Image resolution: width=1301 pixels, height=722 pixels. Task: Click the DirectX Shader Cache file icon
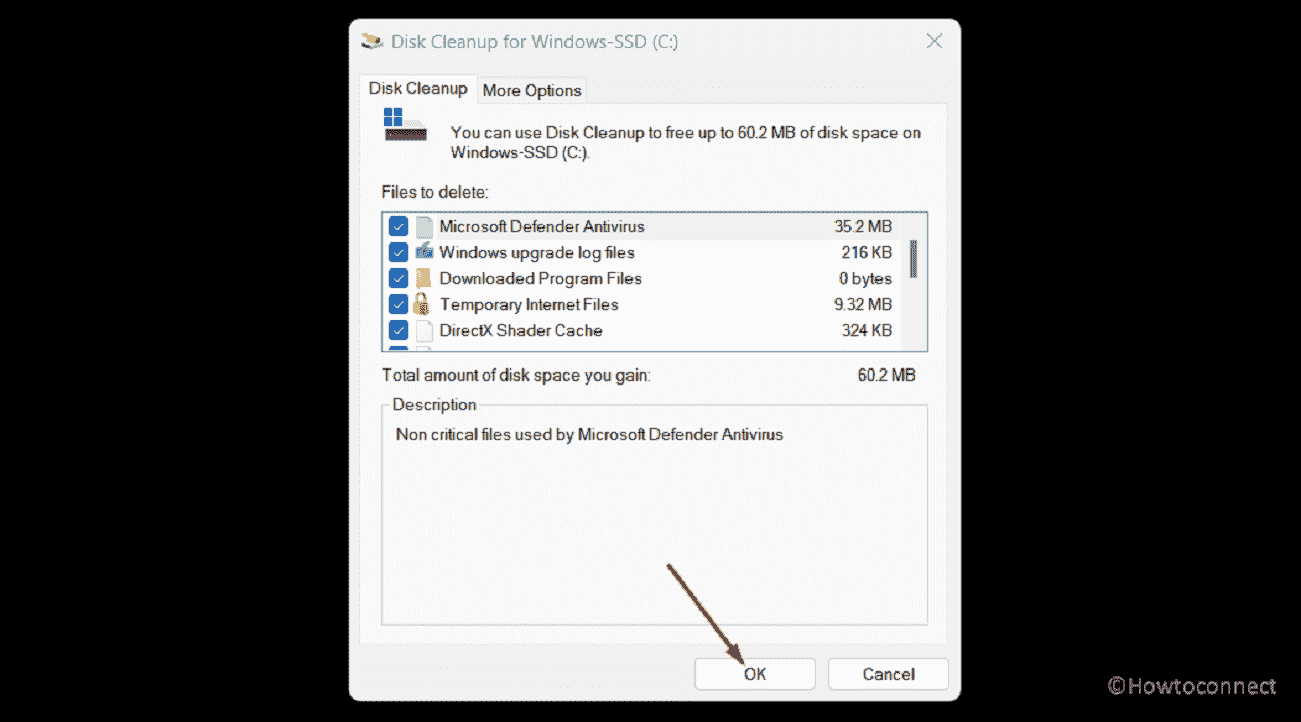point(424,330)
